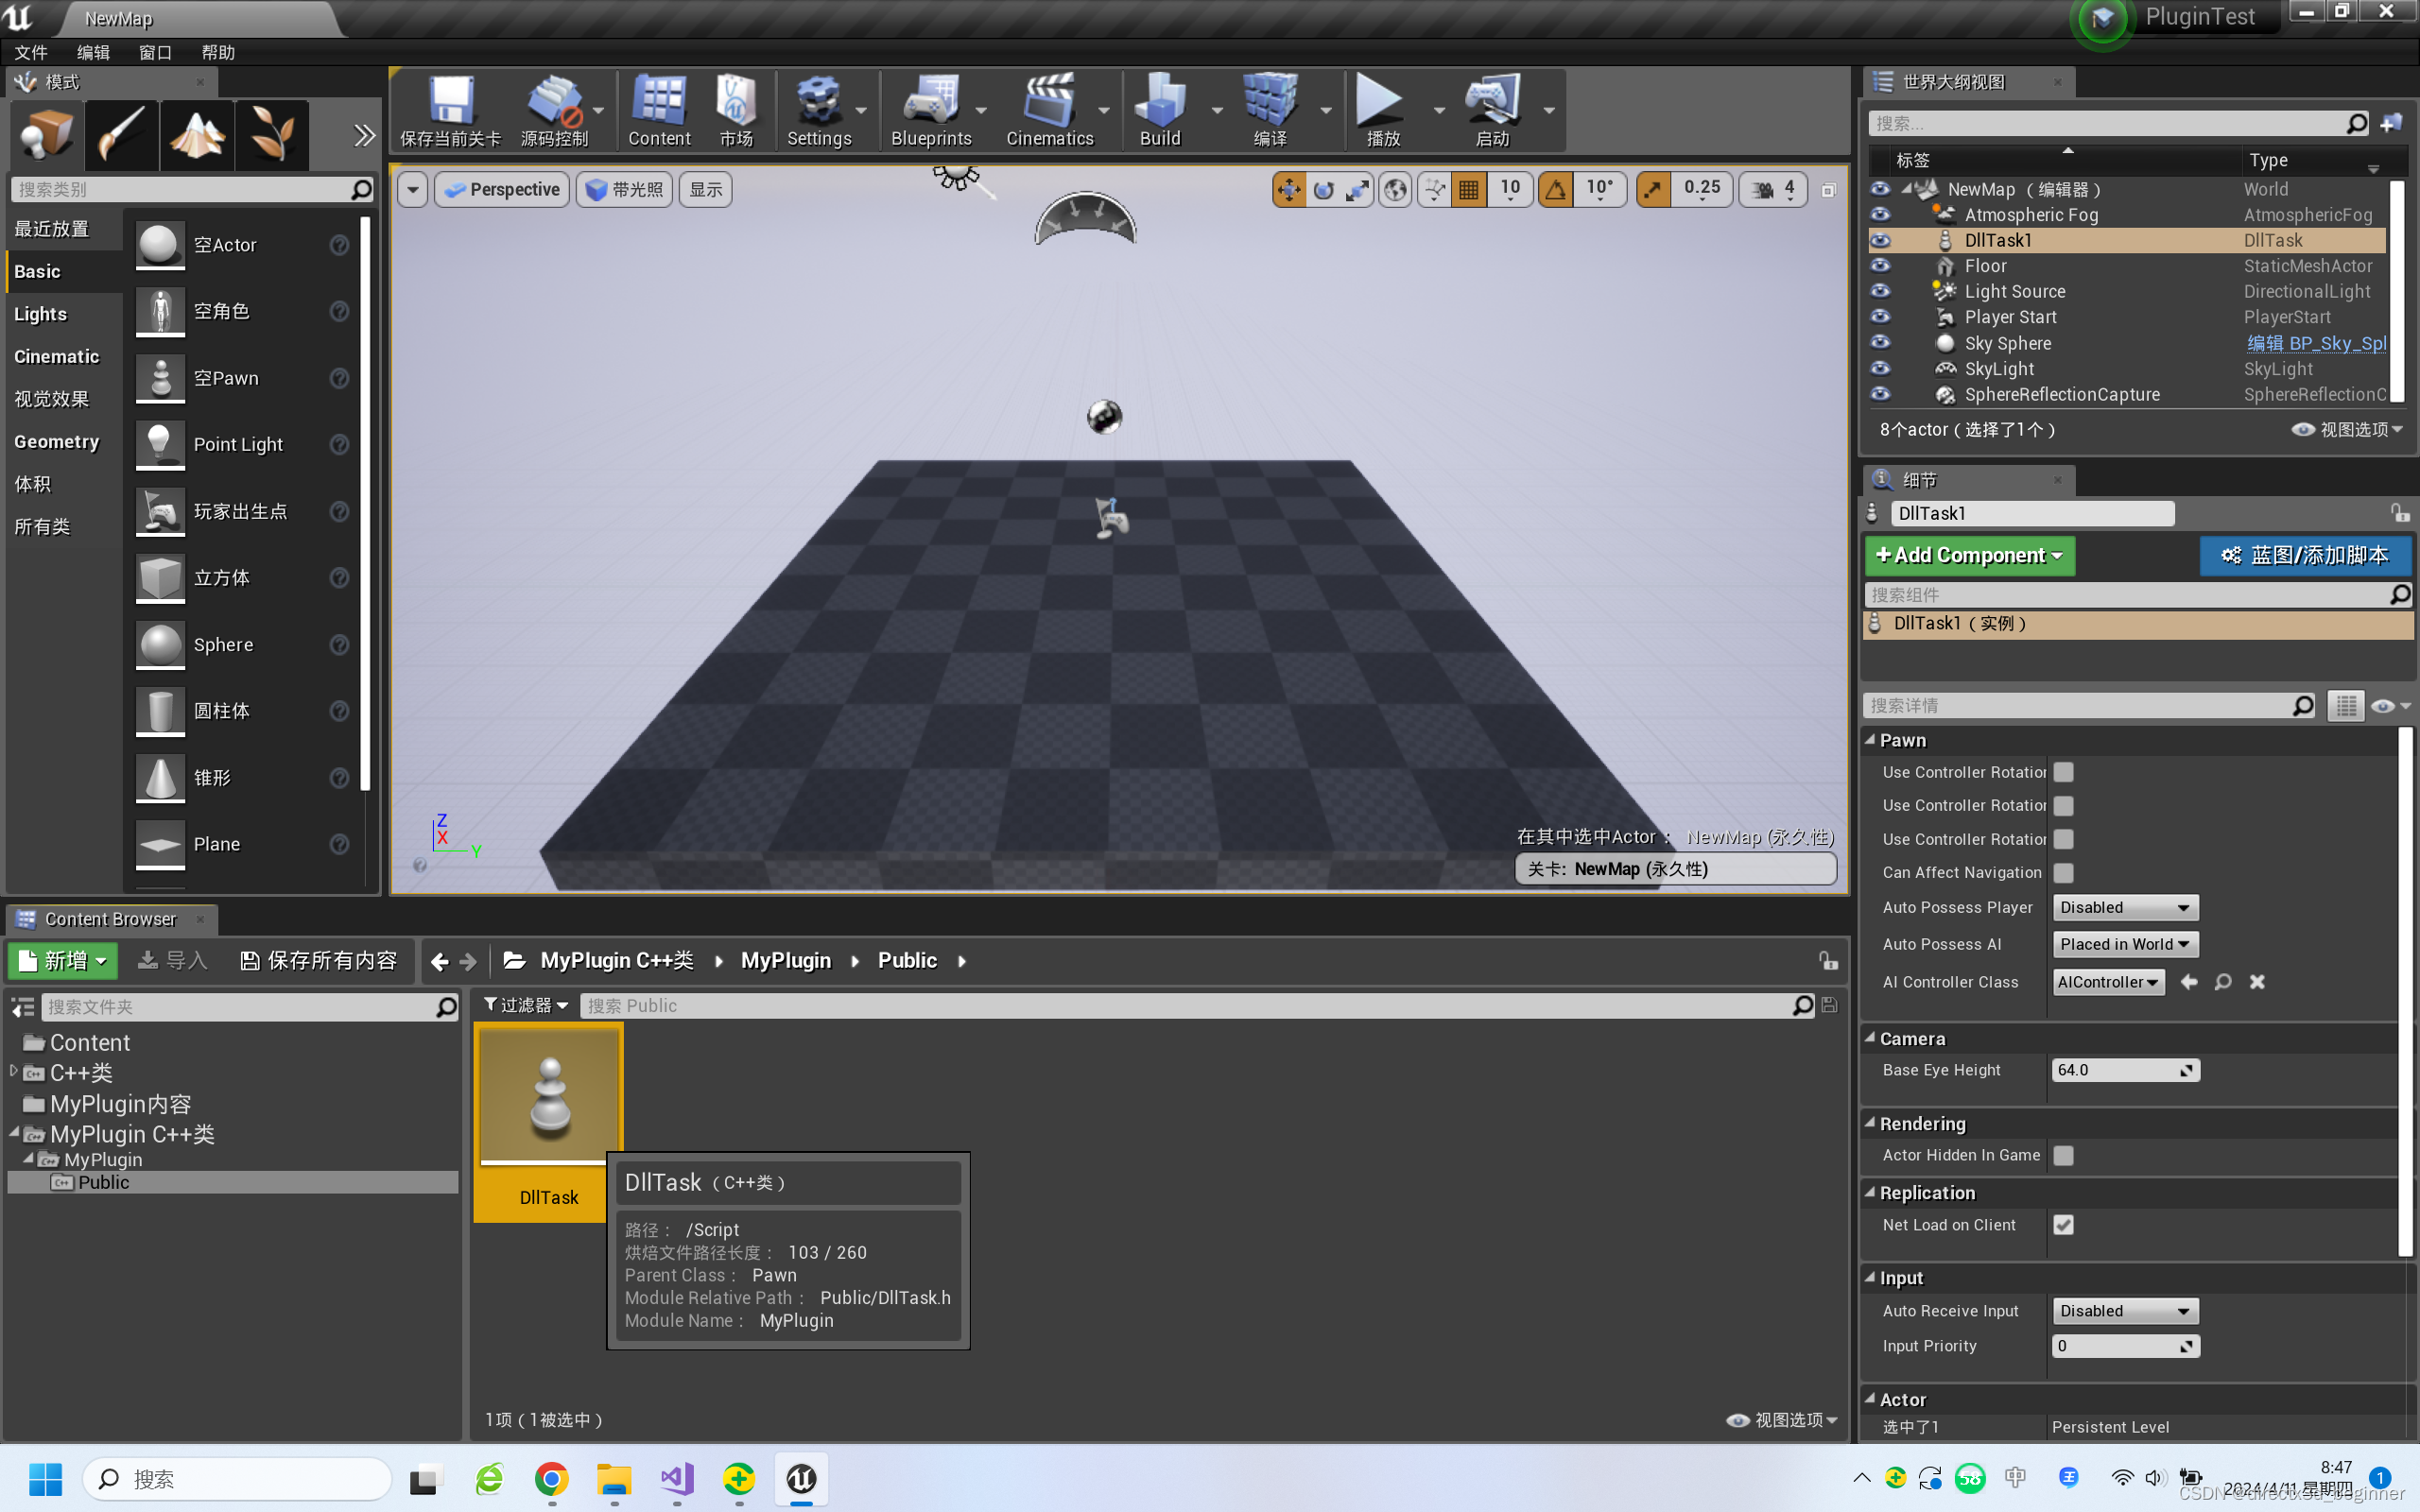Viewport: 2420px width, 1512px height.
Task: Maximize or restore the viewport
Action: tap(1828, 190)
